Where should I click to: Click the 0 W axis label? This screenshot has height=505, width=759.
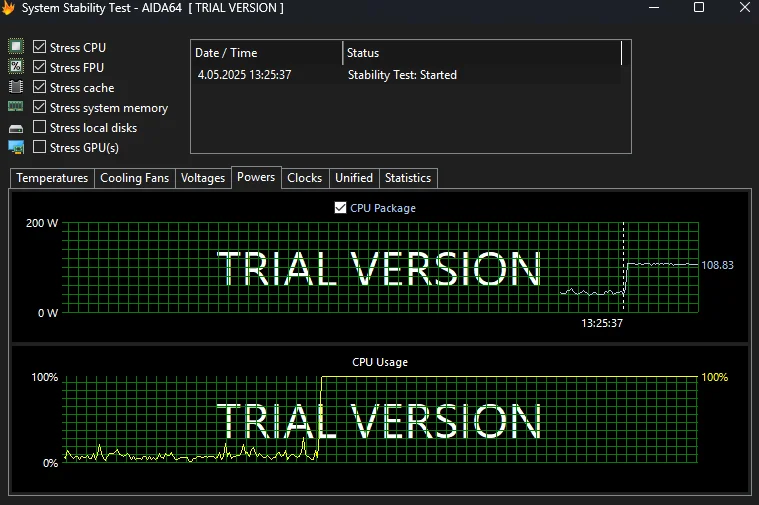[48, 313]
